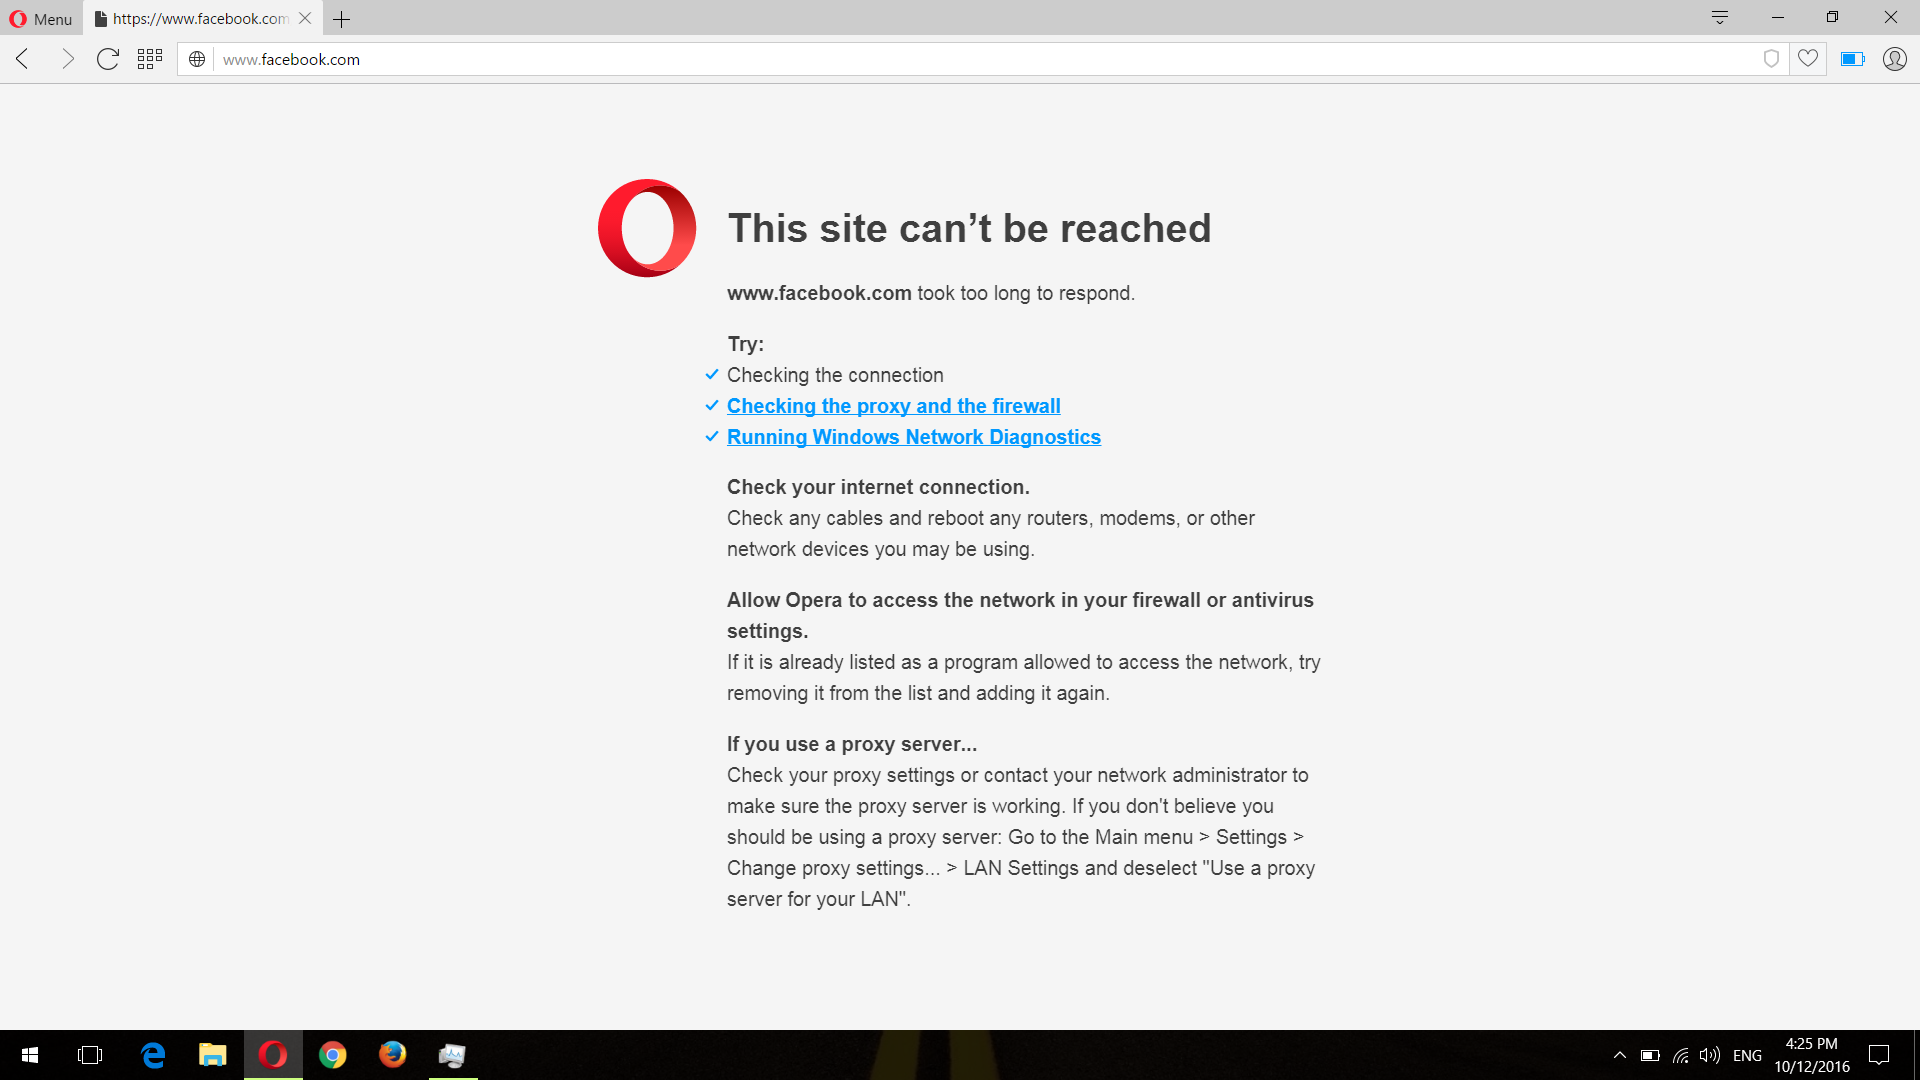The height and width of the screenshot is (1080, 1920).
Task: Click the 'If you use a proxy server...' heading
Action: pos(852,744)
